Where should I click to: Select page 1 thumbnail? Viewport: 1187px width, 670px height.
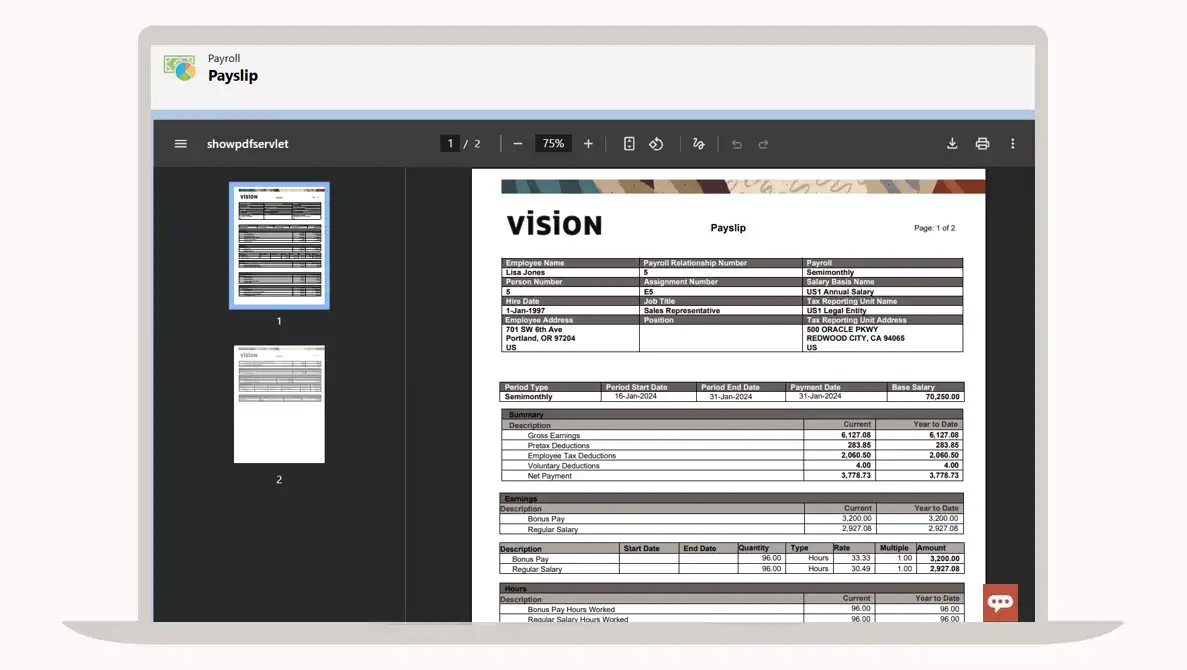[x=279, y=245]
